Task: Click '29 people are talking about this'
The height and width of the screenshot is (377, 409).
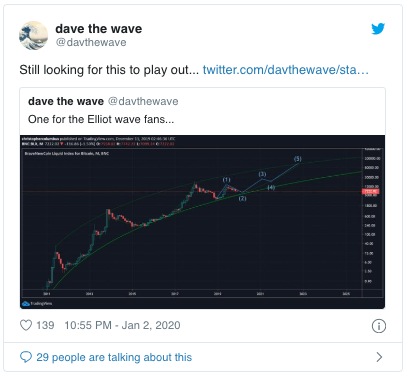Action: [x=114, y=357]
